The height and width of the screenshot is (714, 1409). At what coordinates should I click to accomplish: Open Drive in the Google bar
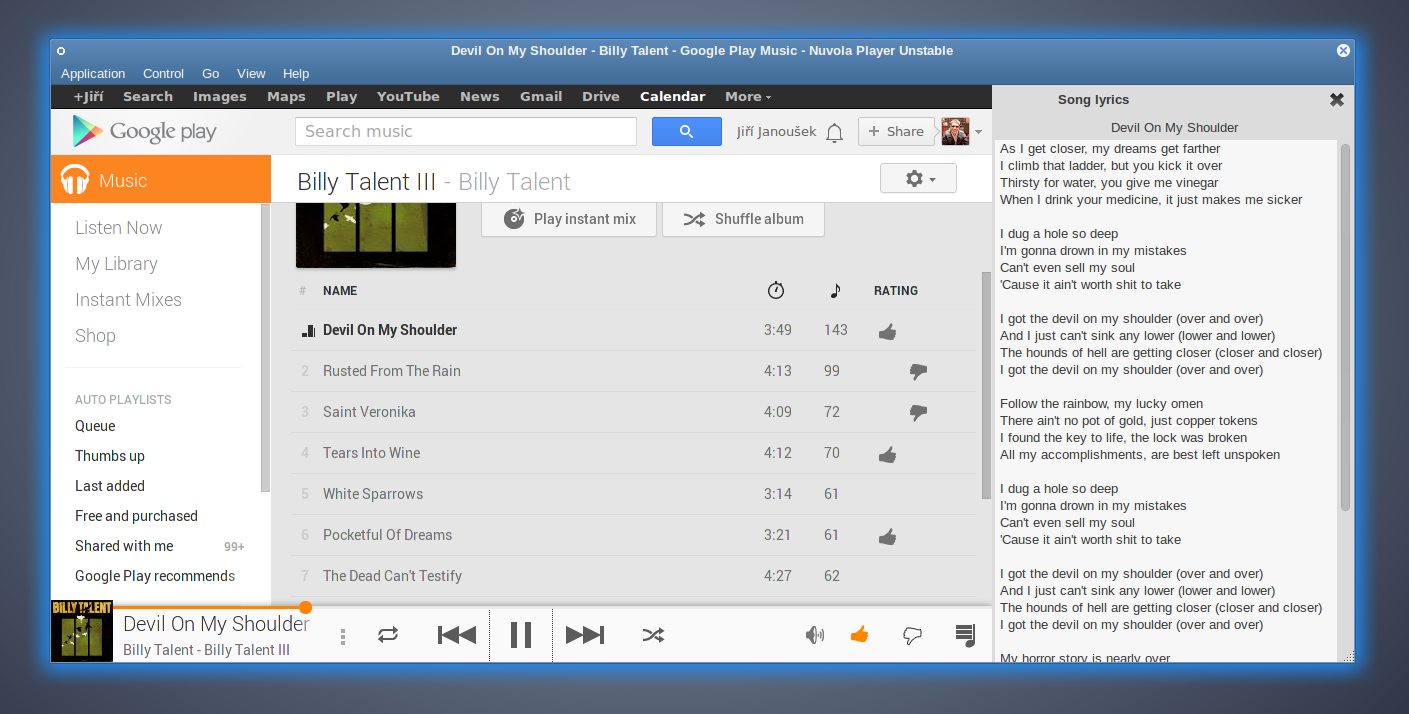coord(601,96)
